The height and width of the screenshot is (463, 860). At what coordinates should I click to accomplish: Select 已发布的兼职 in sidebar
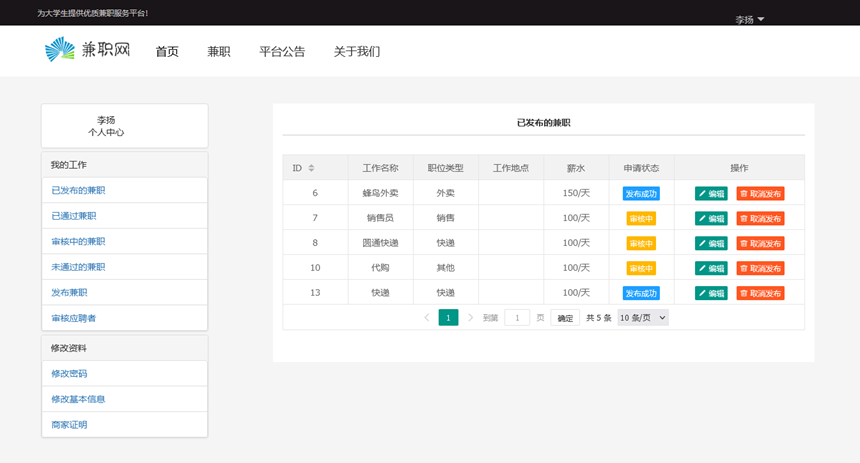(78, 190)
